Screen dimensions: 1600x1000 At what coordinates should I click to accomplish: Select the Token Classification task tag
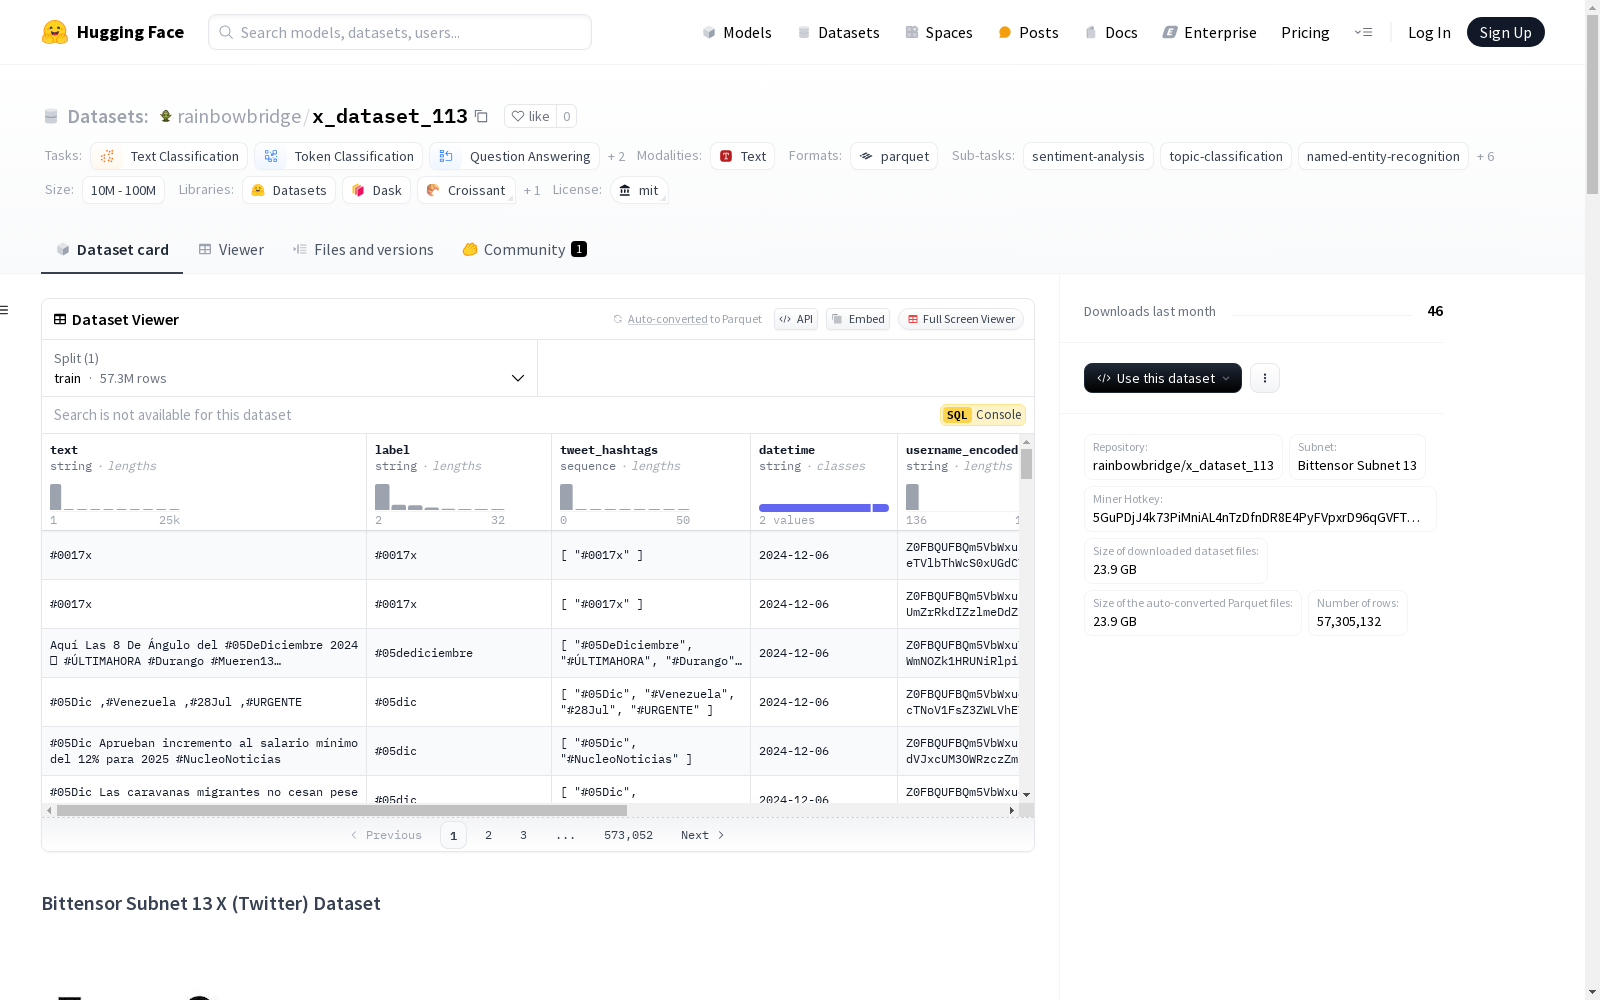click(338, 157)
